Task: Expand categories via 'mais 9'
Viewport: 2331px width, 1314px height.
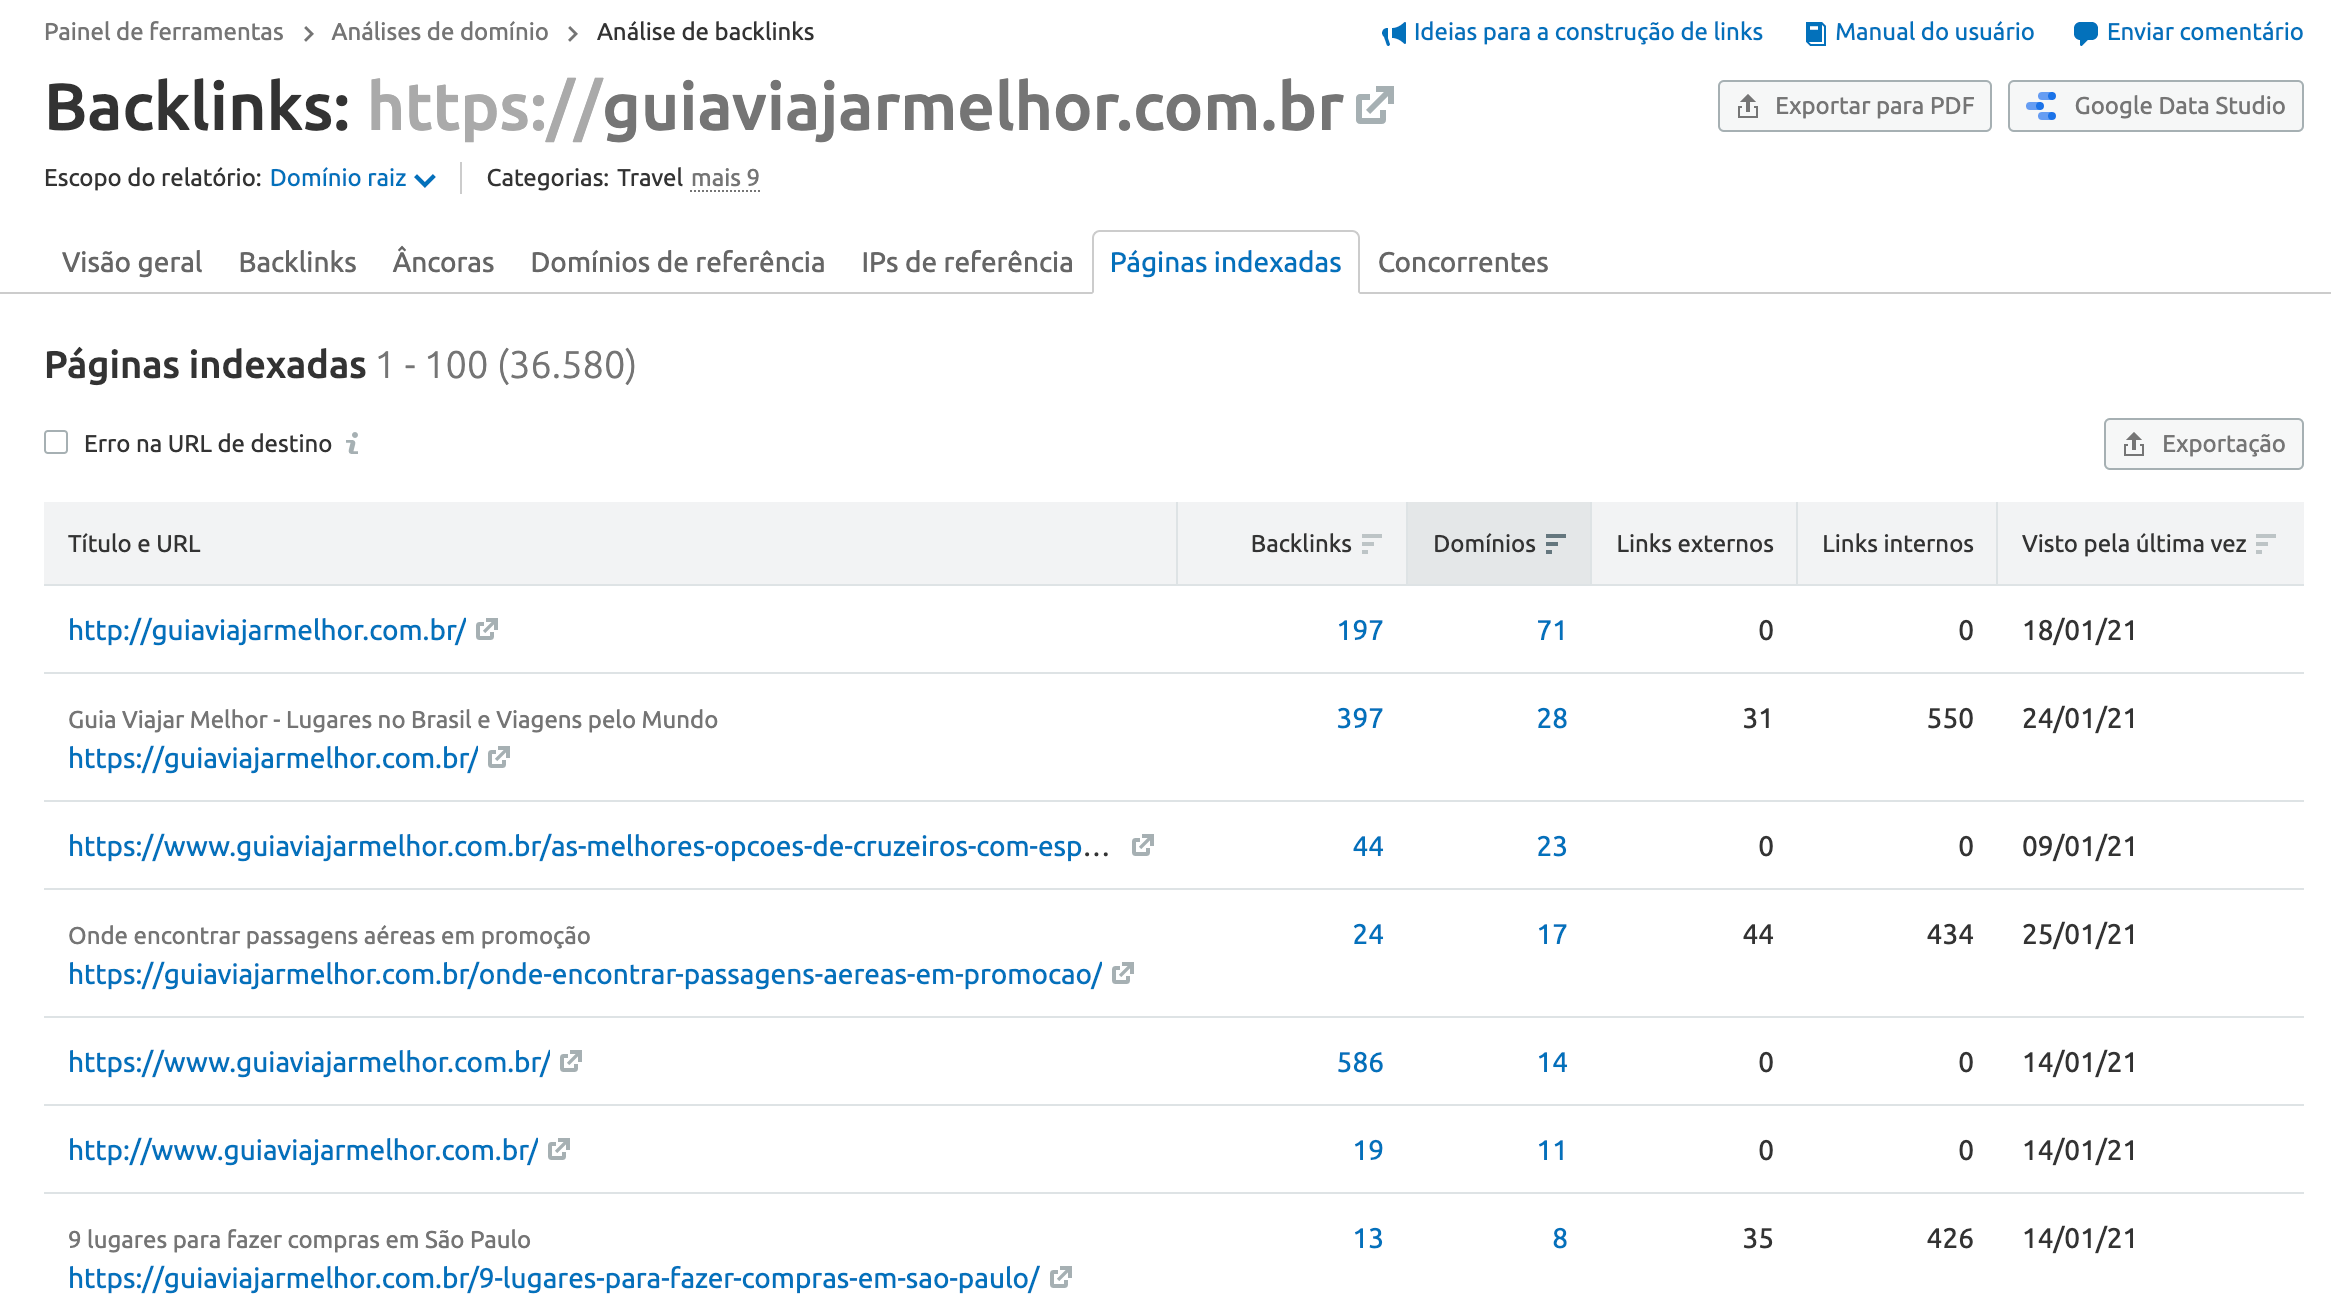Action: tap(725, 178)
